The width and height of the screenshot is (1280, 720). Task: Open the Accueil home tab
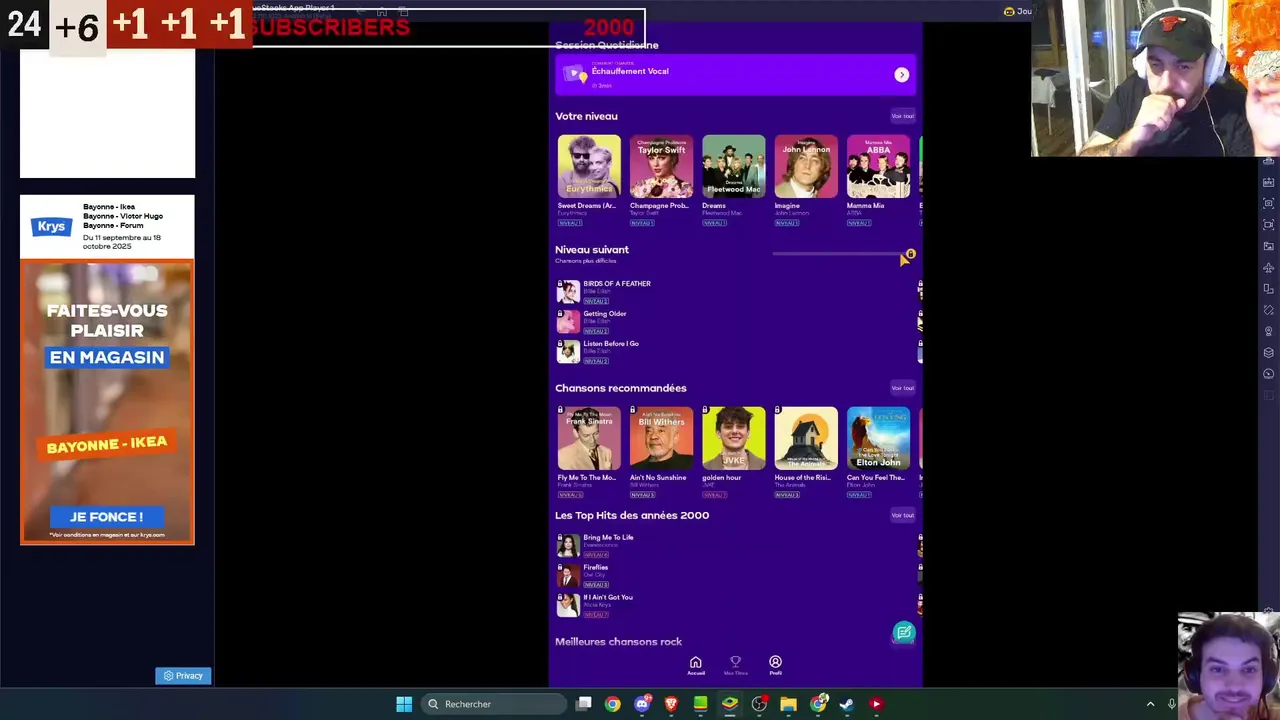point(696,665)
